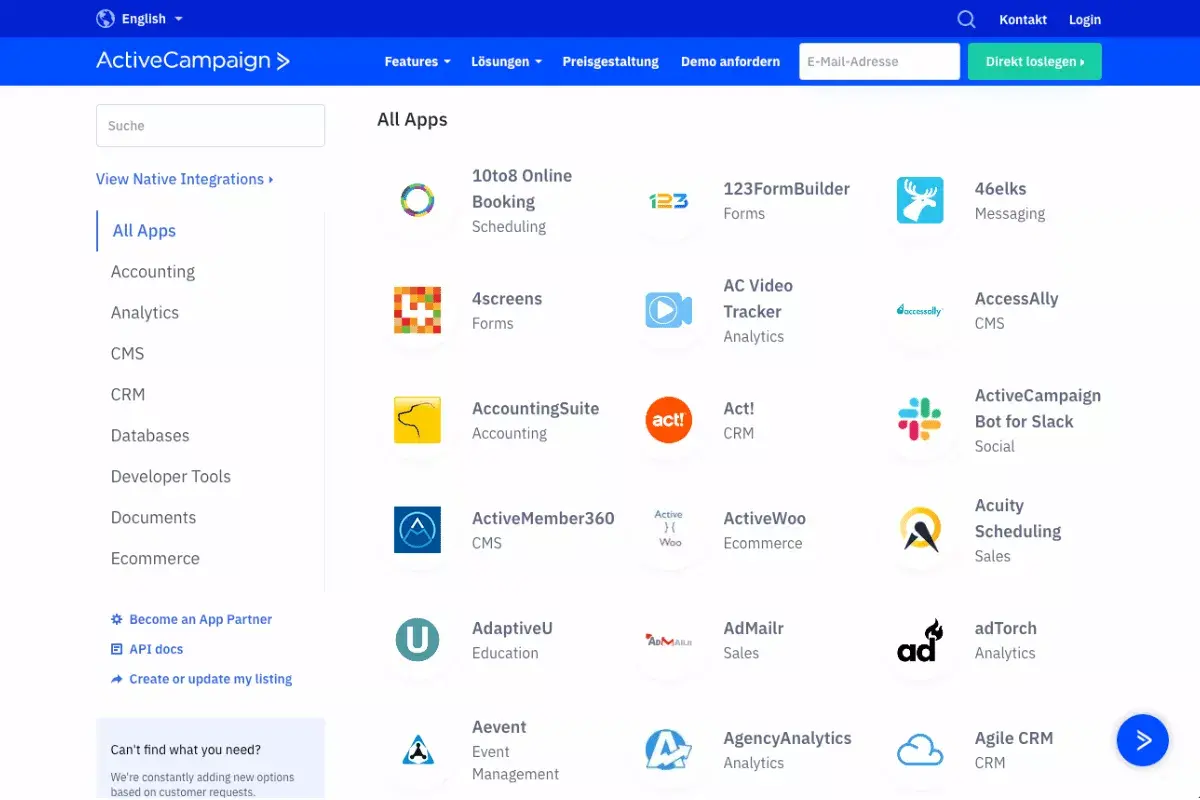Screen dimensions: 1200x800
Task: Click the search magnifier icon in header
Action: tap(965, 19)
